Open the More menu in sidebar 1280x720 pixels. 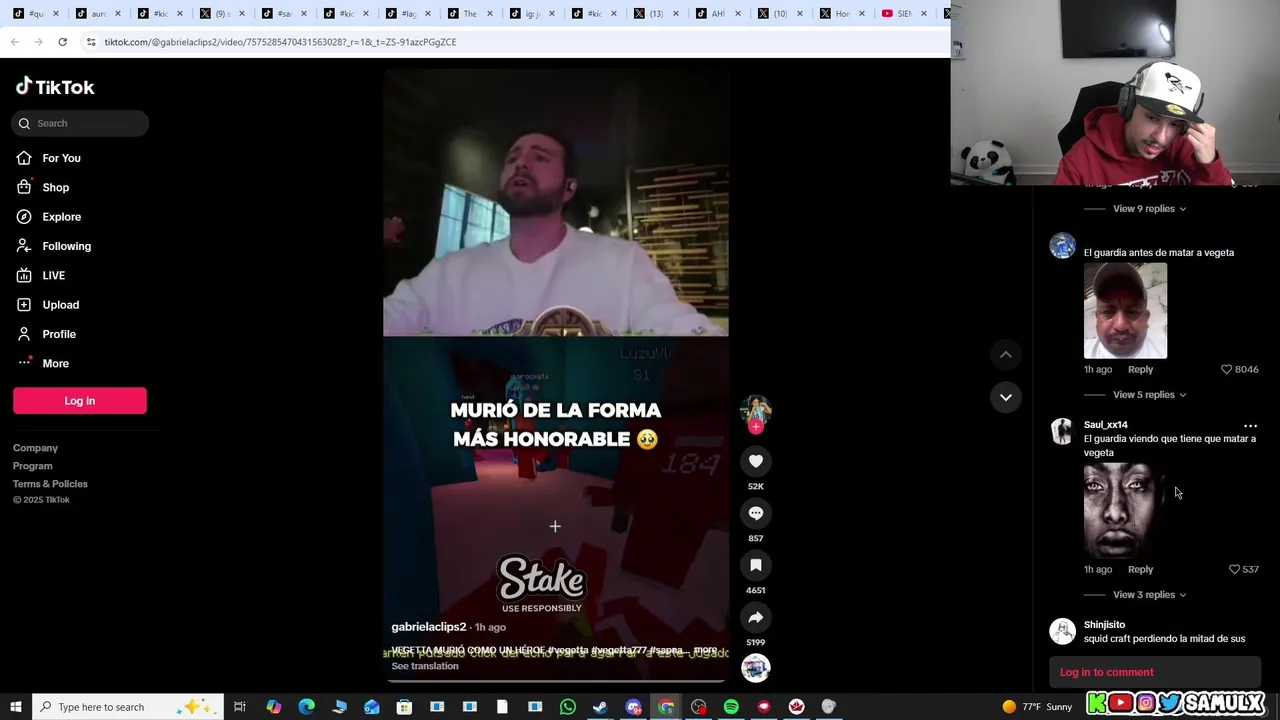[55, 363]
